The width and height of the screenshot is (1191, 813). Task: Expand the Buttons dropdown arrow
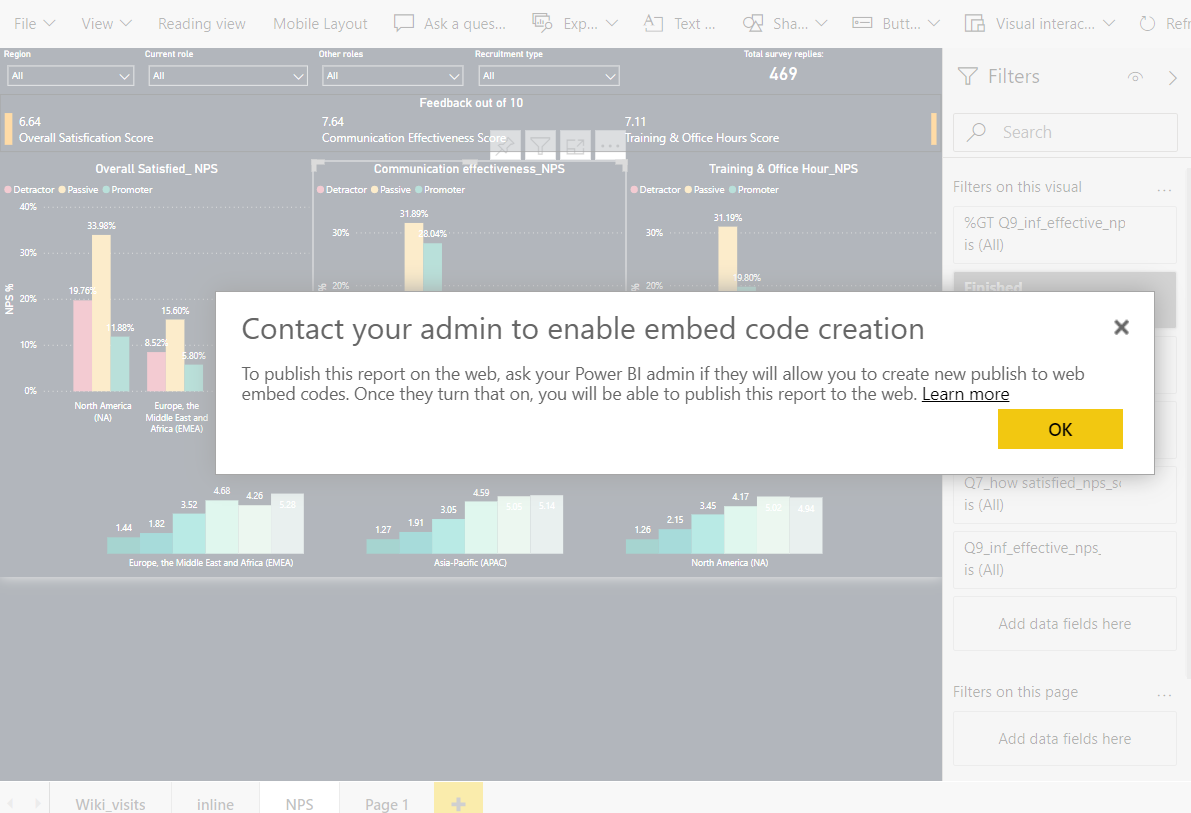[934, 24]
